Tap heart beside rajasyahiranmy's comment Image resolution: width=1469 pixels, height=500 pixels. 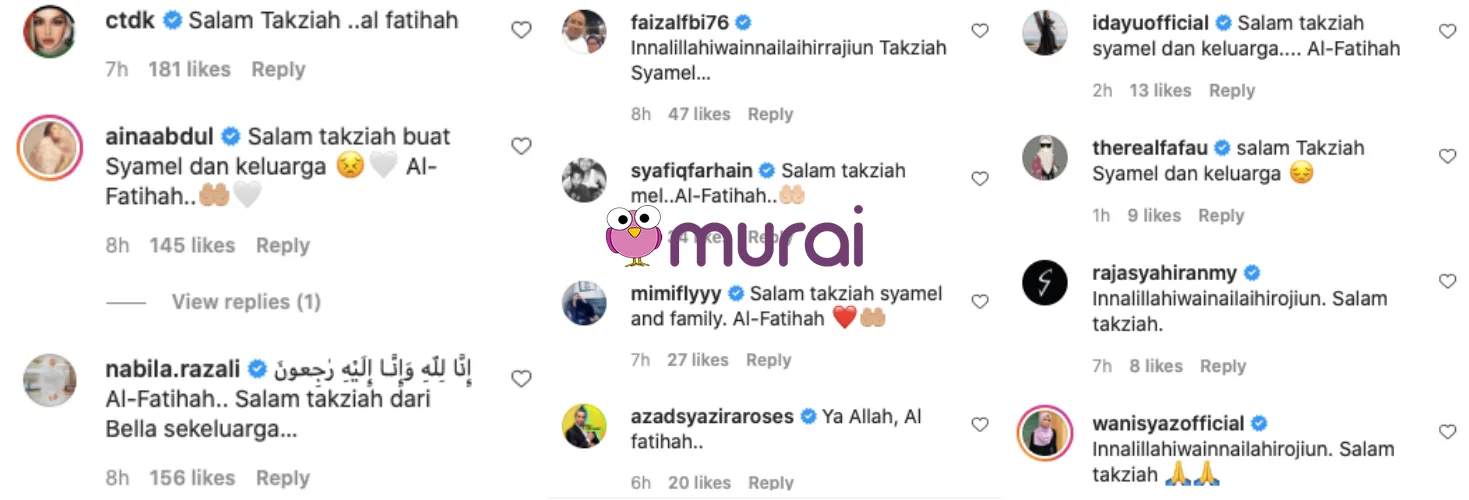1447,281
